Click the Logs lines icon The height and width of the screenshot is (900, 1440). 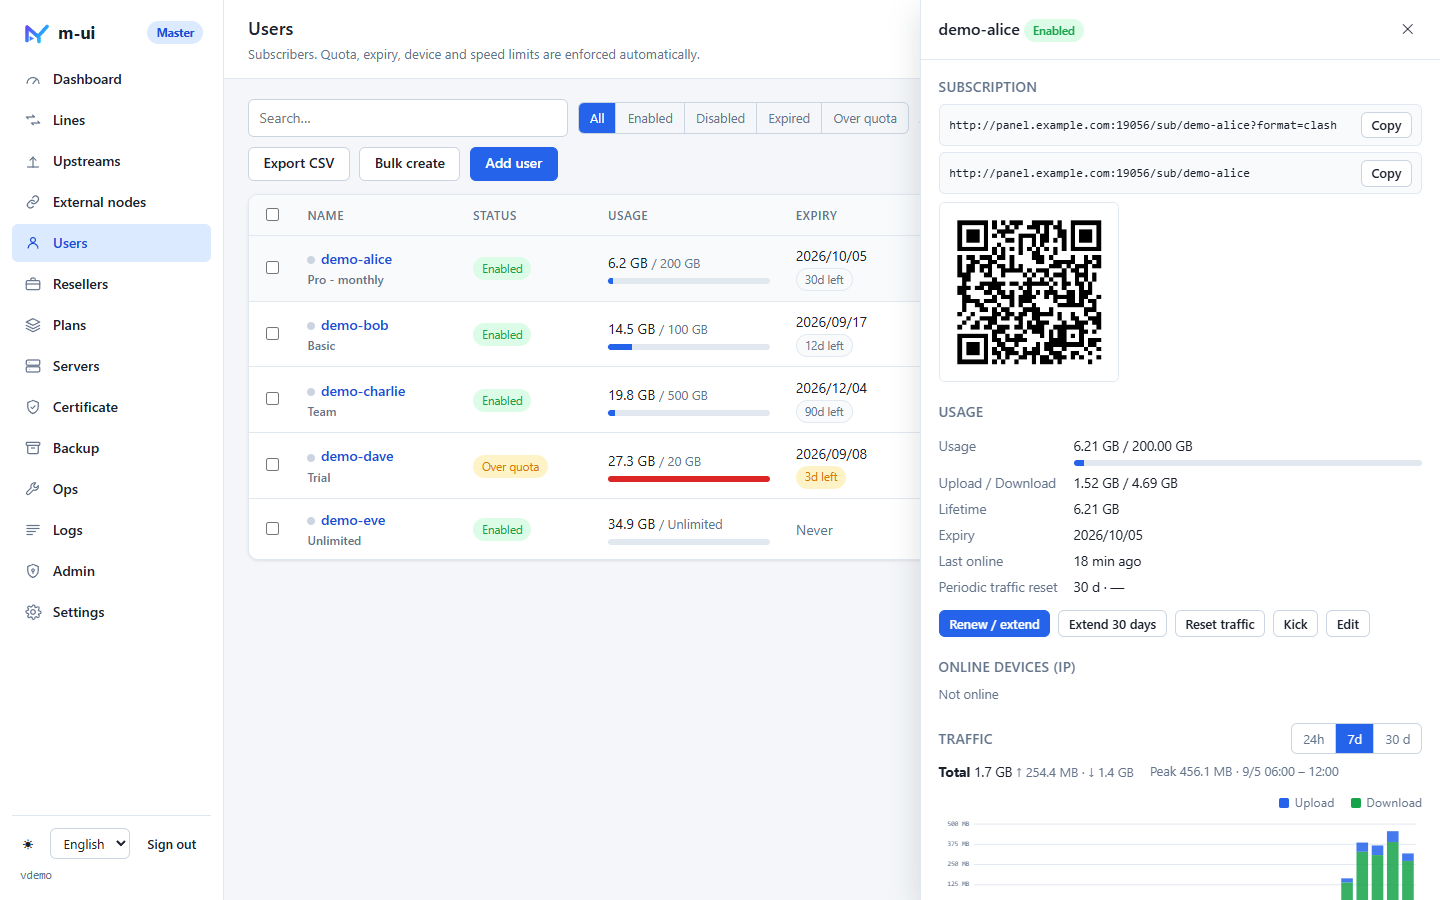(x=33, y=530)
